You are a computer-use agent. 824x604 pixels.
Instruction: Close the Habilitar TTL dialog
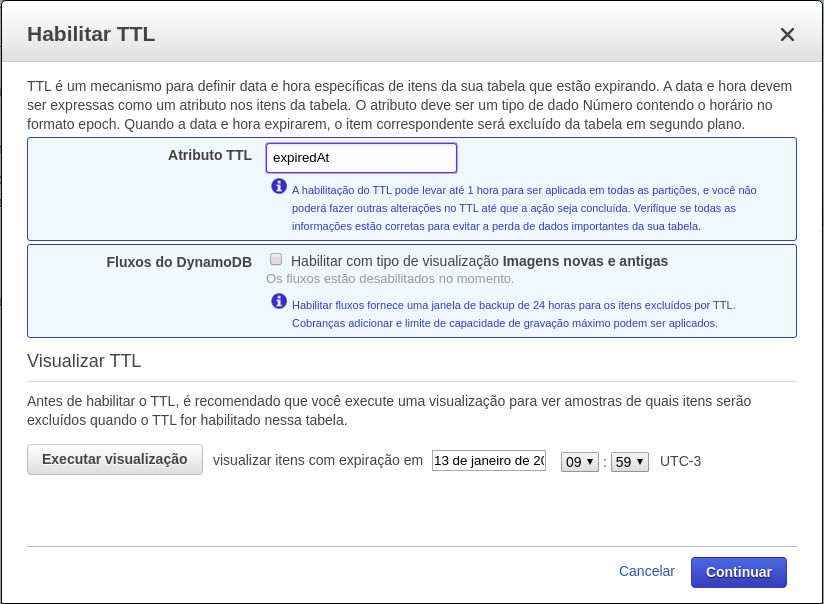click(x=787, y=35)
